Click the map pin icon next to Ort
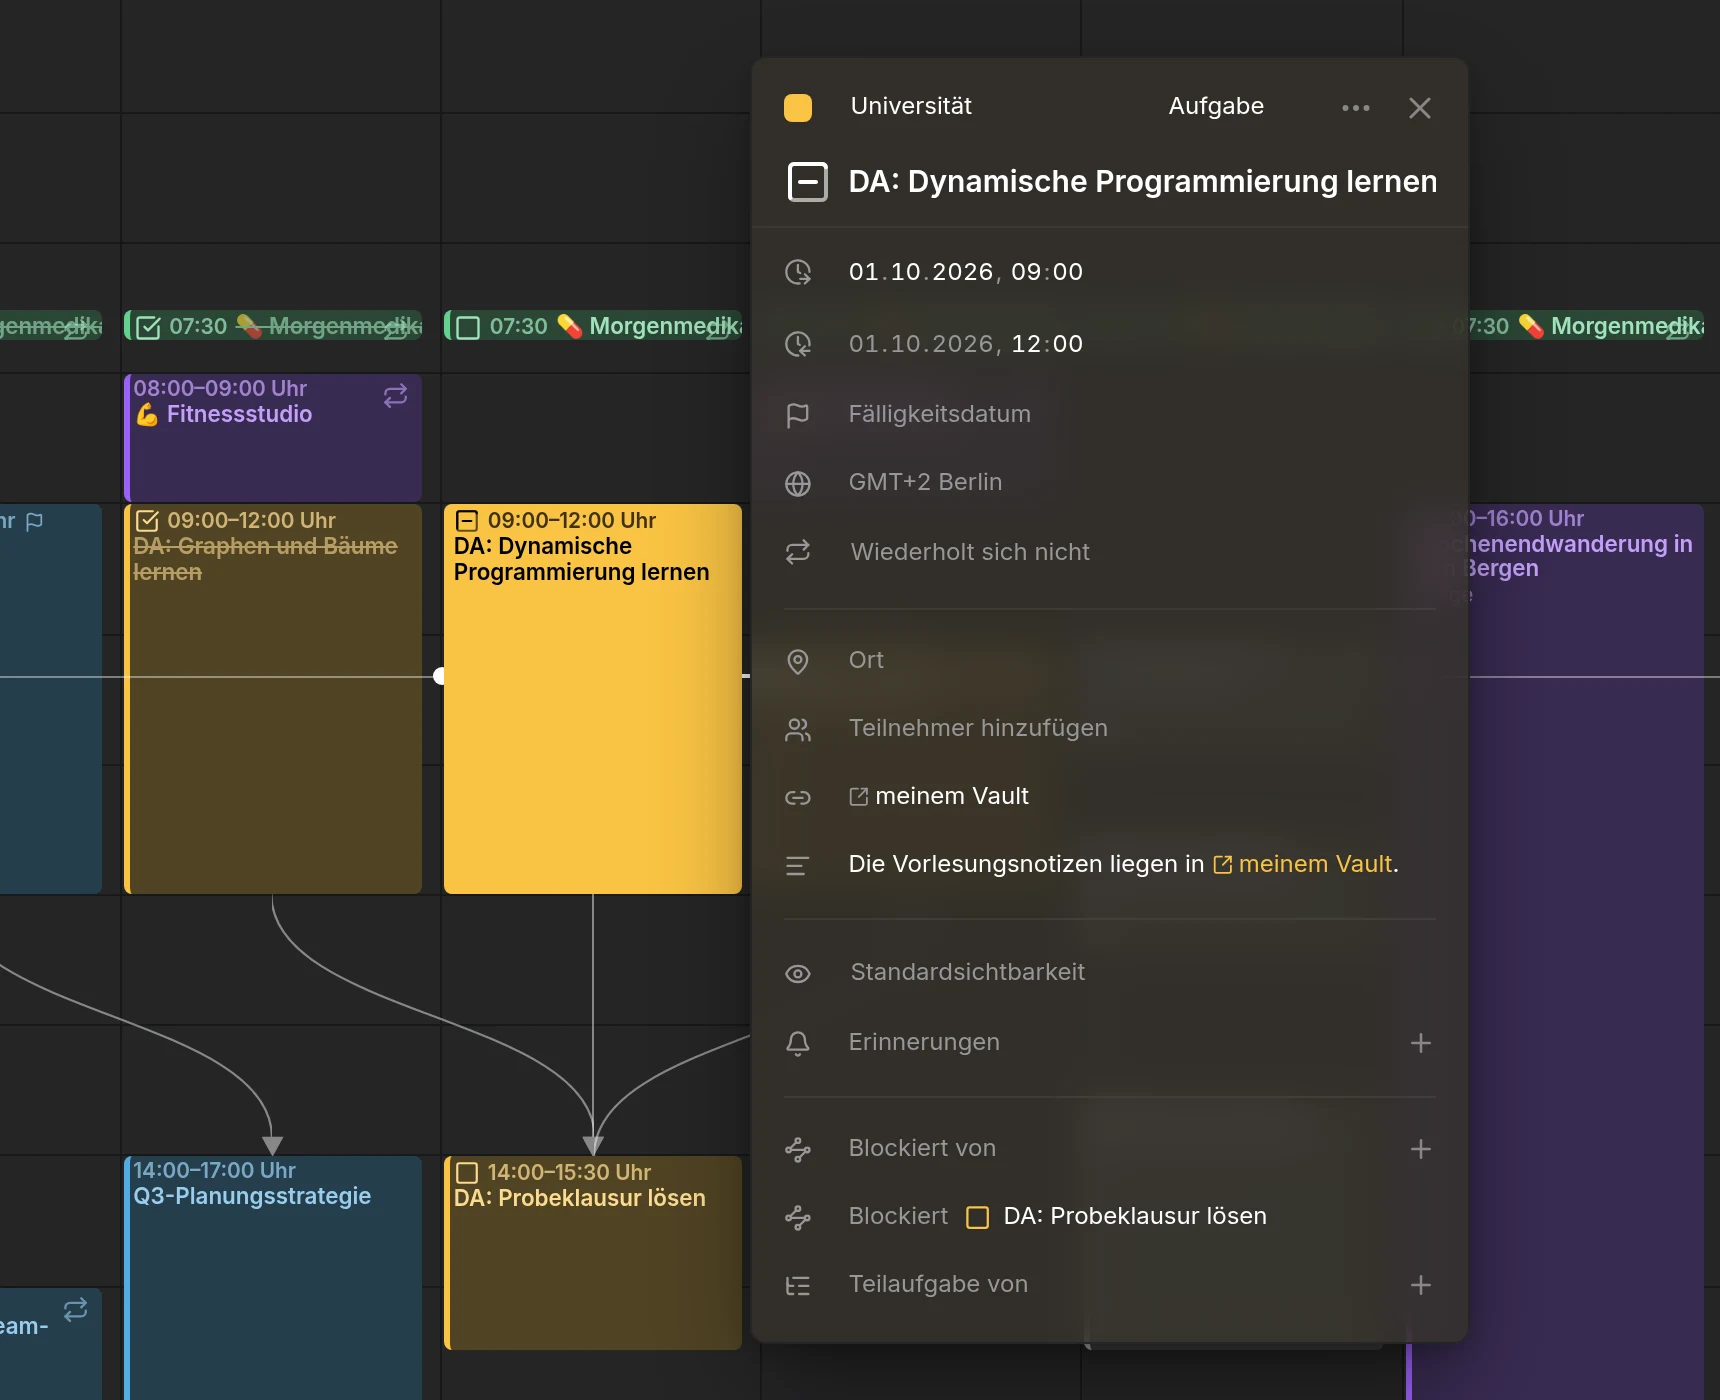Viewport: 1720px width, 1400px height. (x=798, y=662)
